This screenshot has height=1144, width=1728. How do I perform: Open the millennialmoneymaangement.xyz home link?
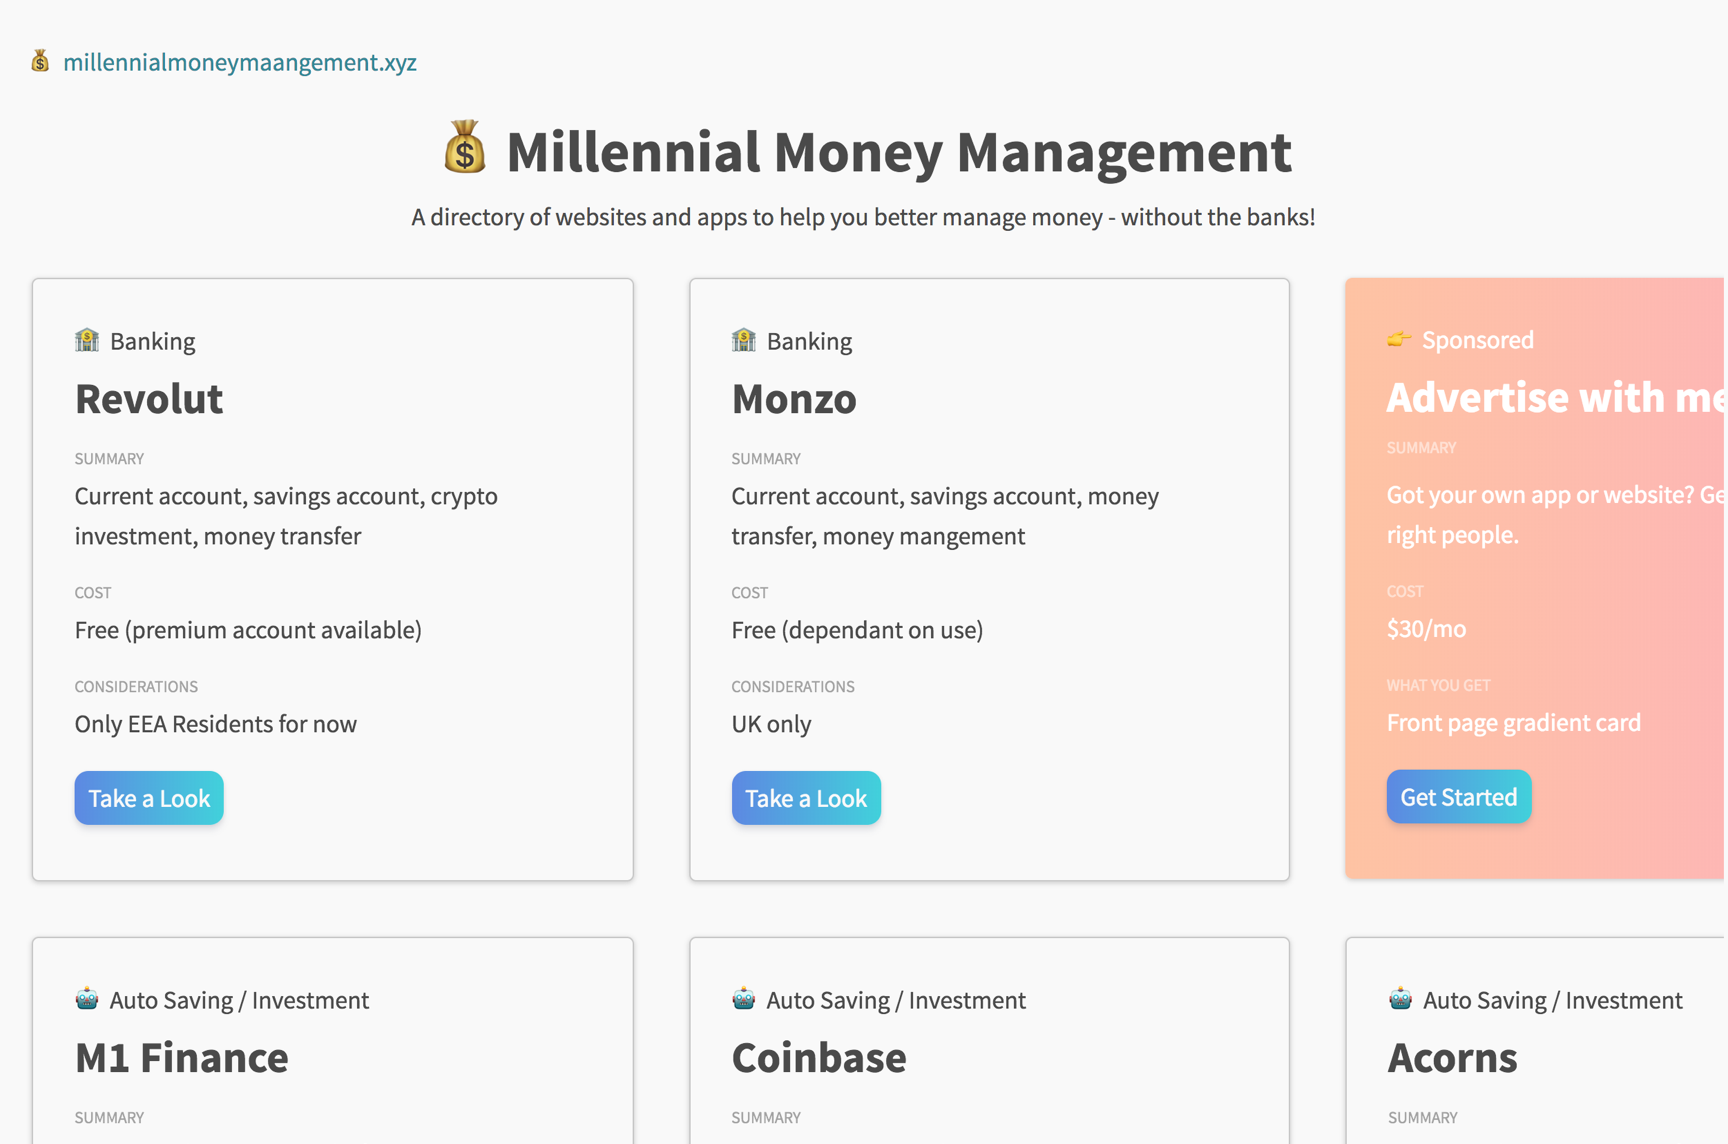point(240,62)
